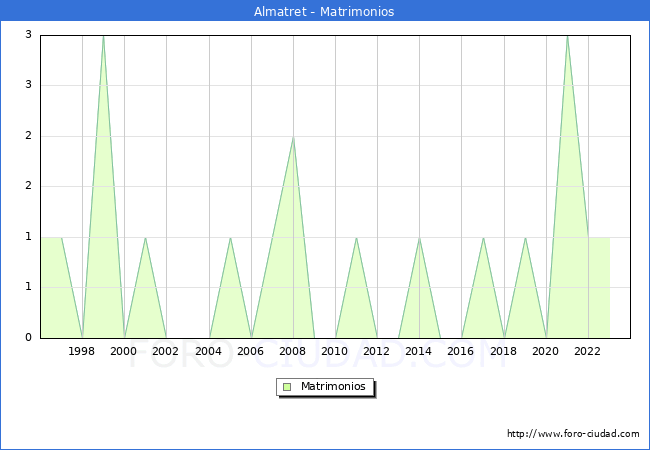Image resolution: width=650 pixels, height=450 pixels.
Task: Click the 2004 x-axis label
Action: click(209, 351)
